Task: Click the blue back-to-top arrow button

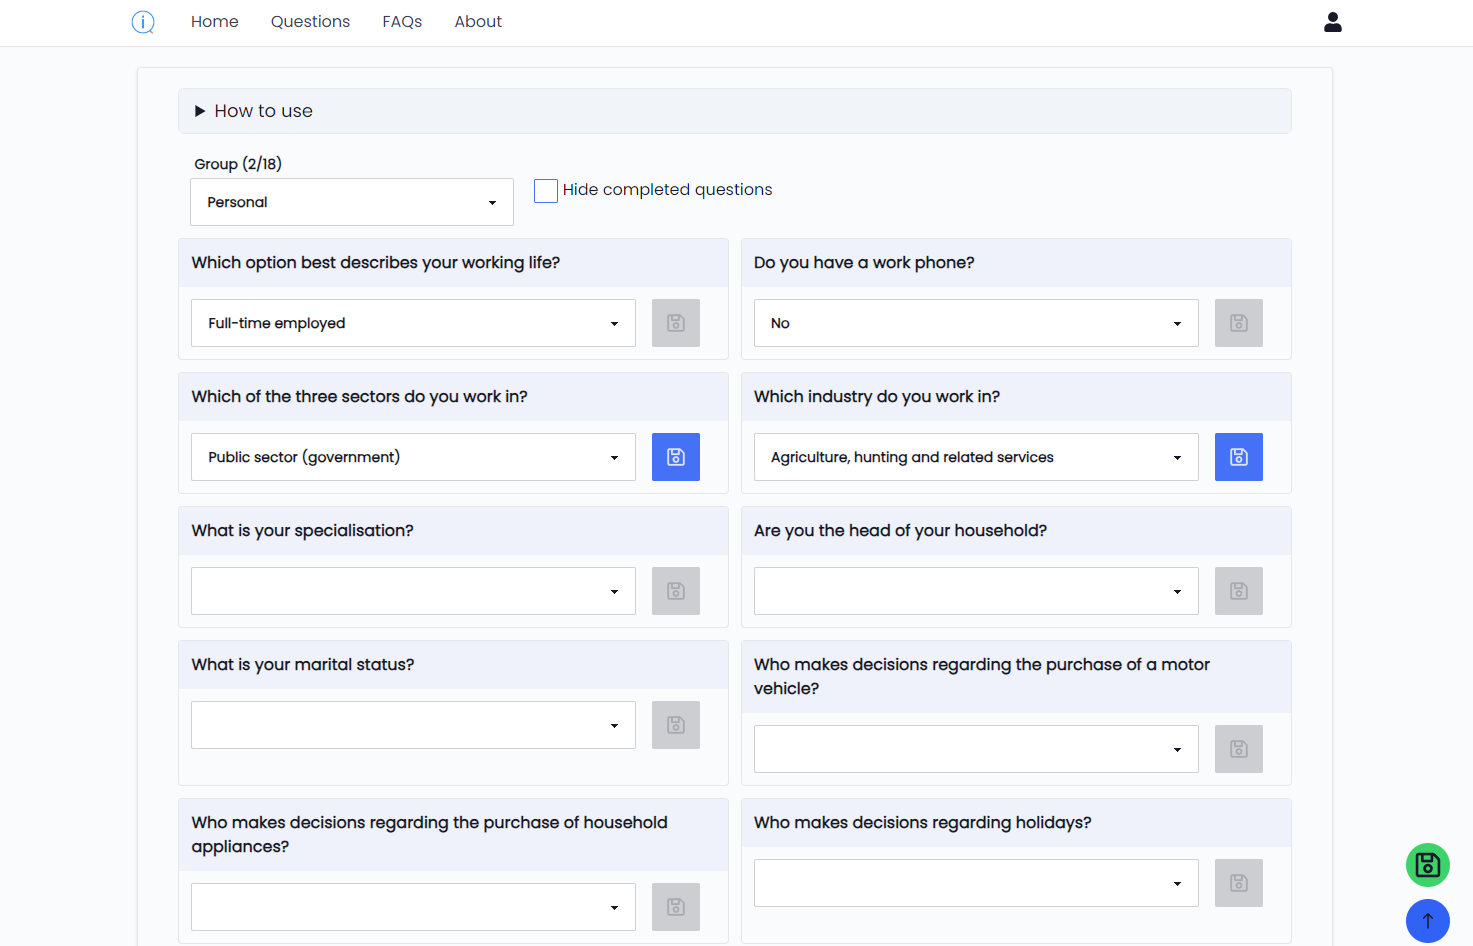Action: coord(1428,921)
